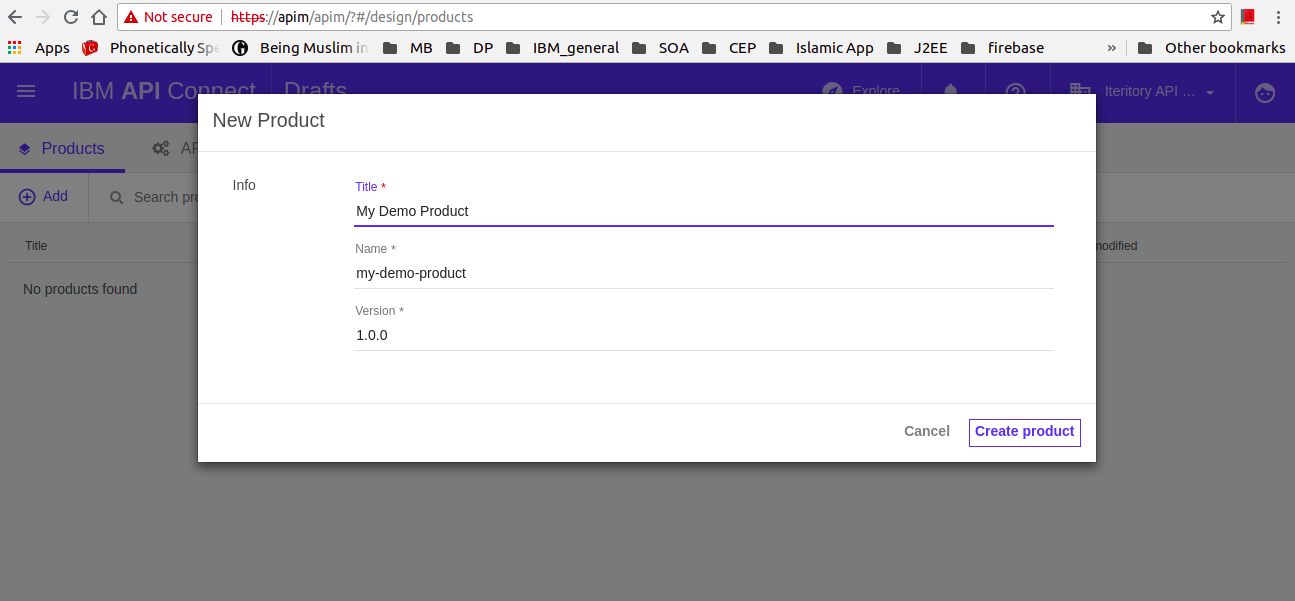
Task: Click into the Title field
Action: click(x=703, y=211)
